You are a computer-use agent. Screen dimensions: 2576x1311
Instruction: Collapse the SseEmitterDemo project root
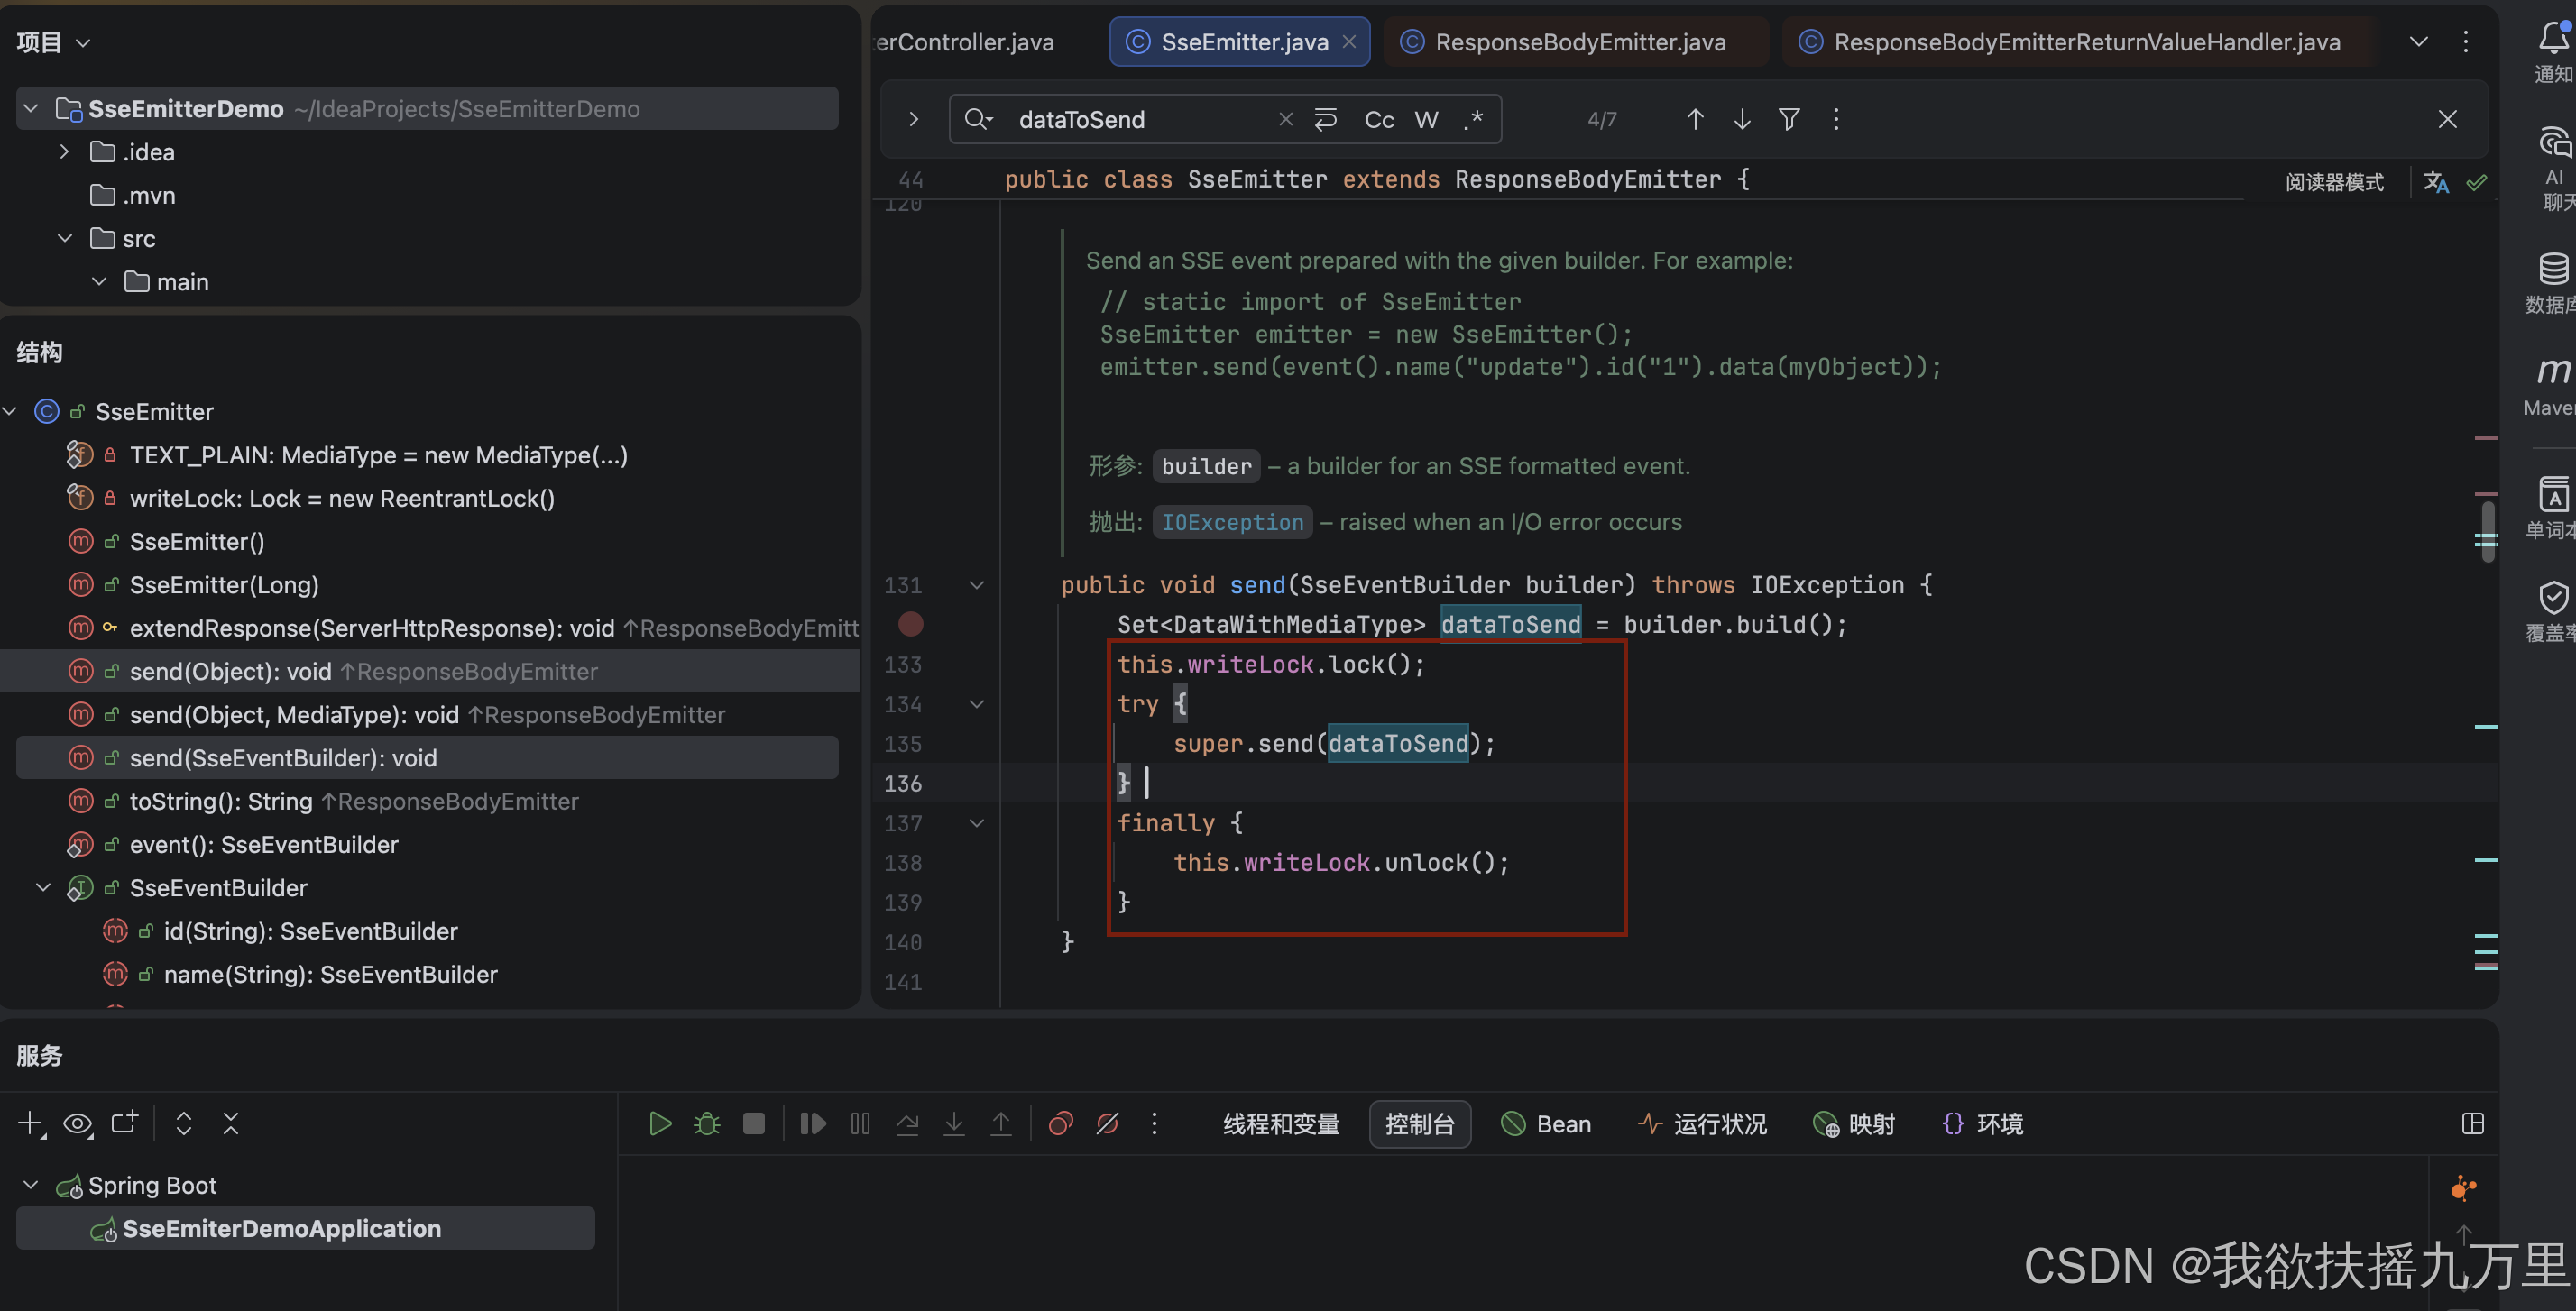pyautogui.click(x=31, y=108)
